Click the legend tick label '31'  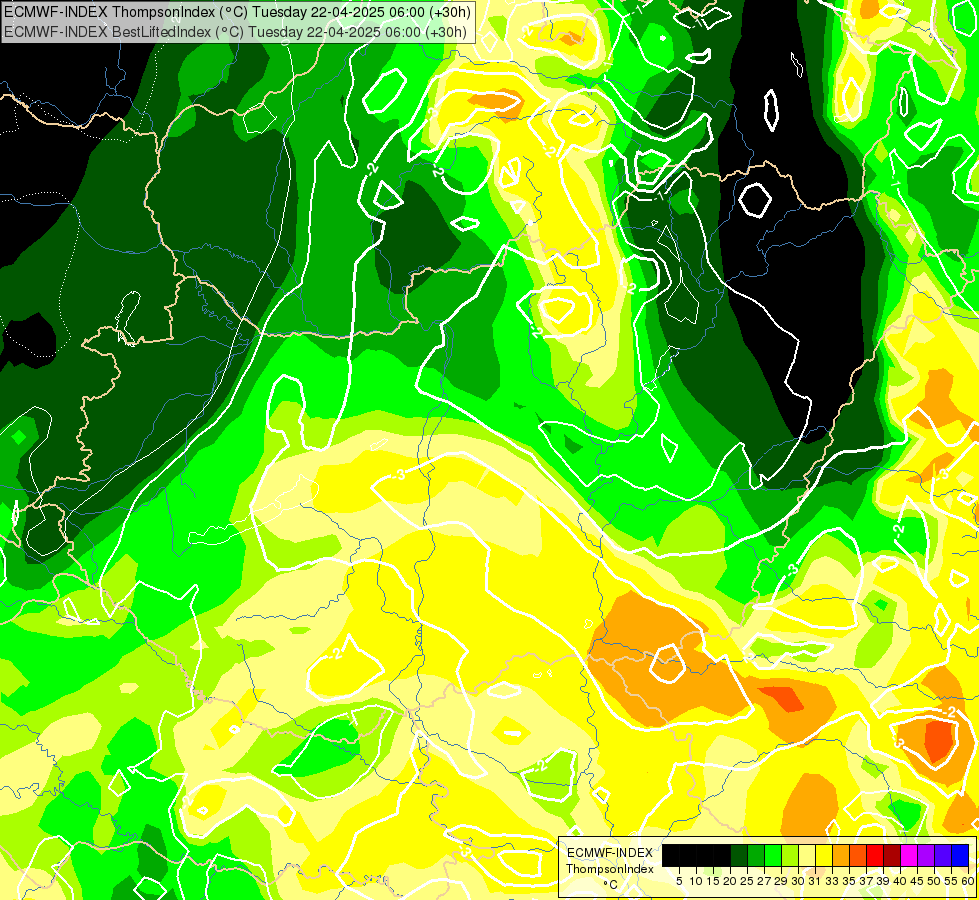coord(815,881)
